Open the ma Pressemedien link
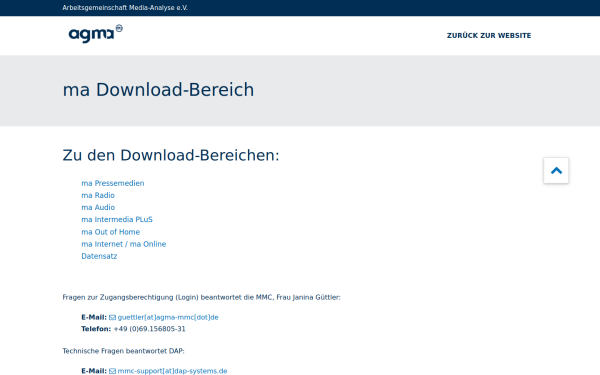 (x=113, y=183)
